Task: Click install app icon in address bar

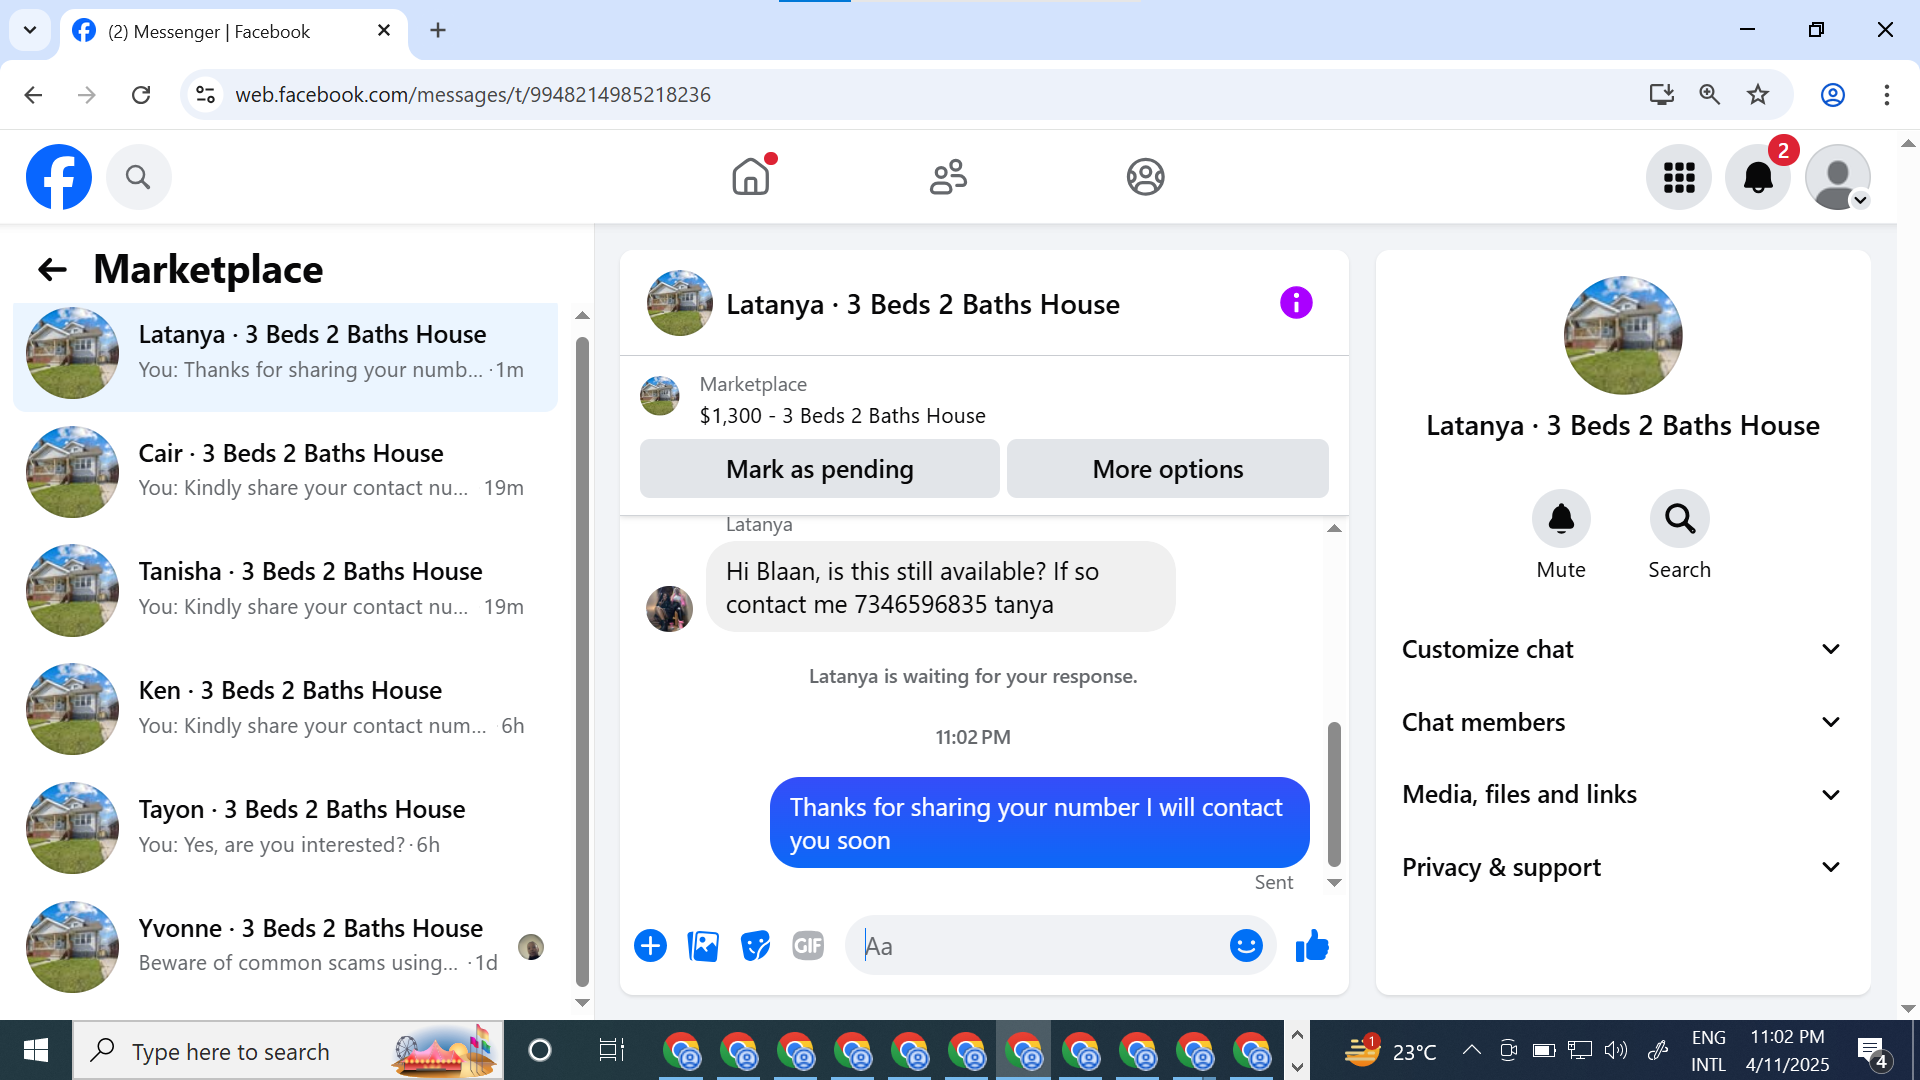Action: [1662, 94]
